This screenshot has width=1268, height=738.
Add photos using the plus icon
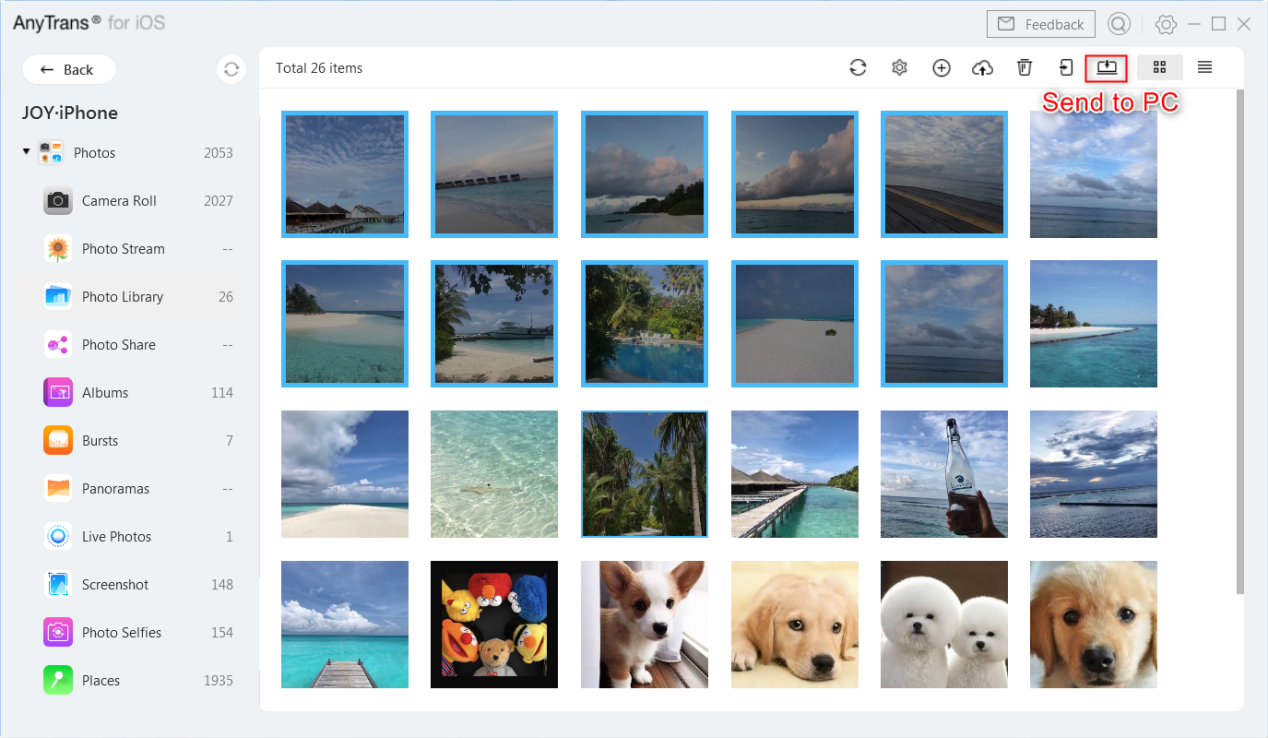941,67
